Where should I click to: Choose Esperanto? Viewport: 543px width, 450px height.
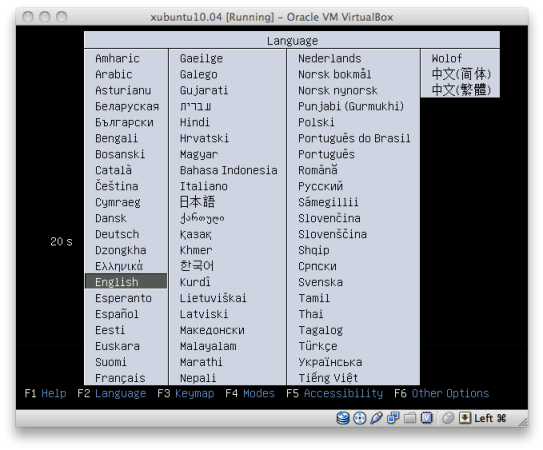pyautogui.click(x=123, y=298)
